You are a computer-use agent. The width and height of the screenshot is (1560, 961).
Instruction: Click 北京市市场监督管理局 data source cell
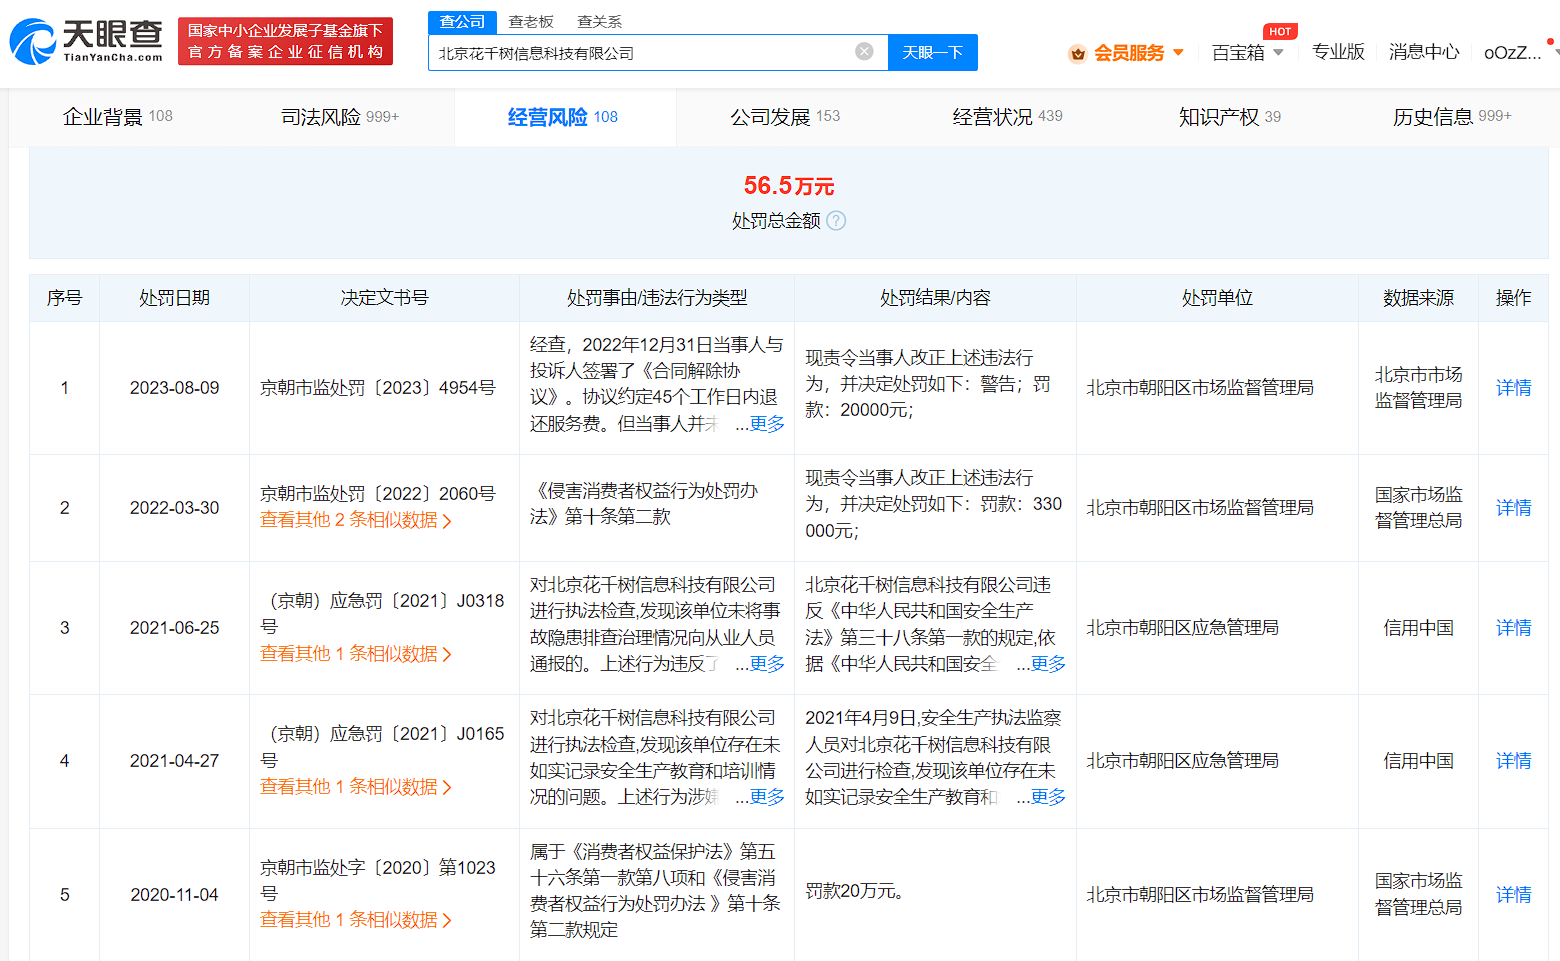click(x=1419, y=388)
